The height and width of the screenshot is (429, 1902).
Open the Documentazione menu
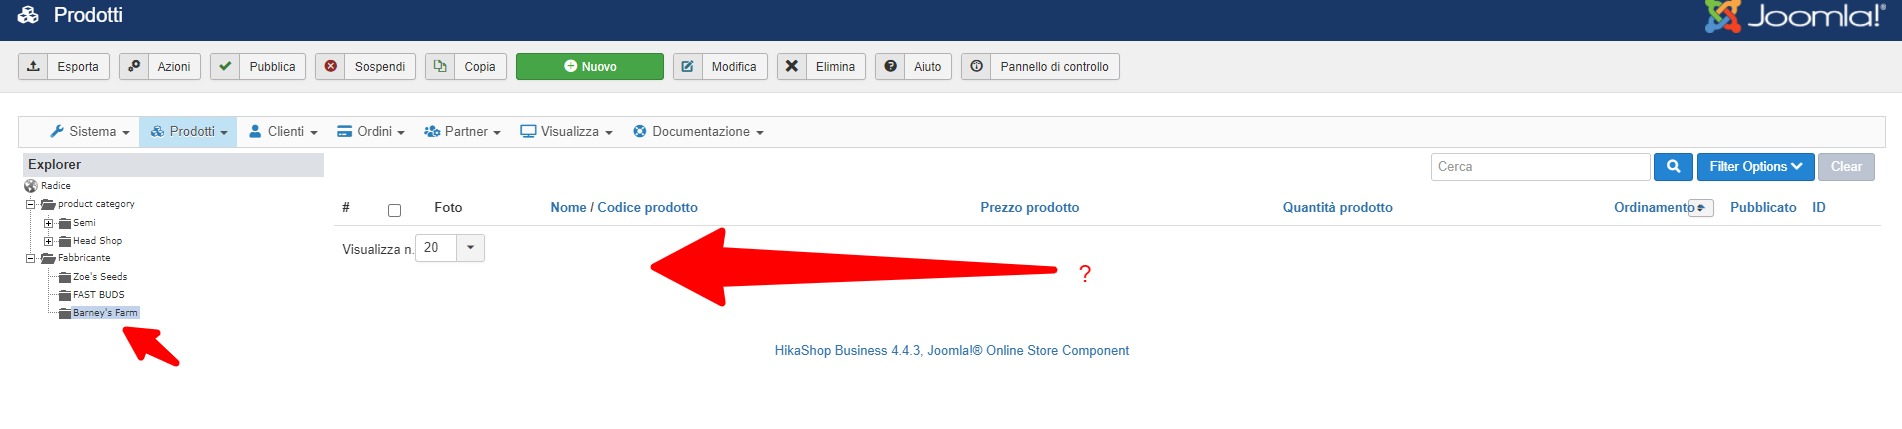coord(698,132)
